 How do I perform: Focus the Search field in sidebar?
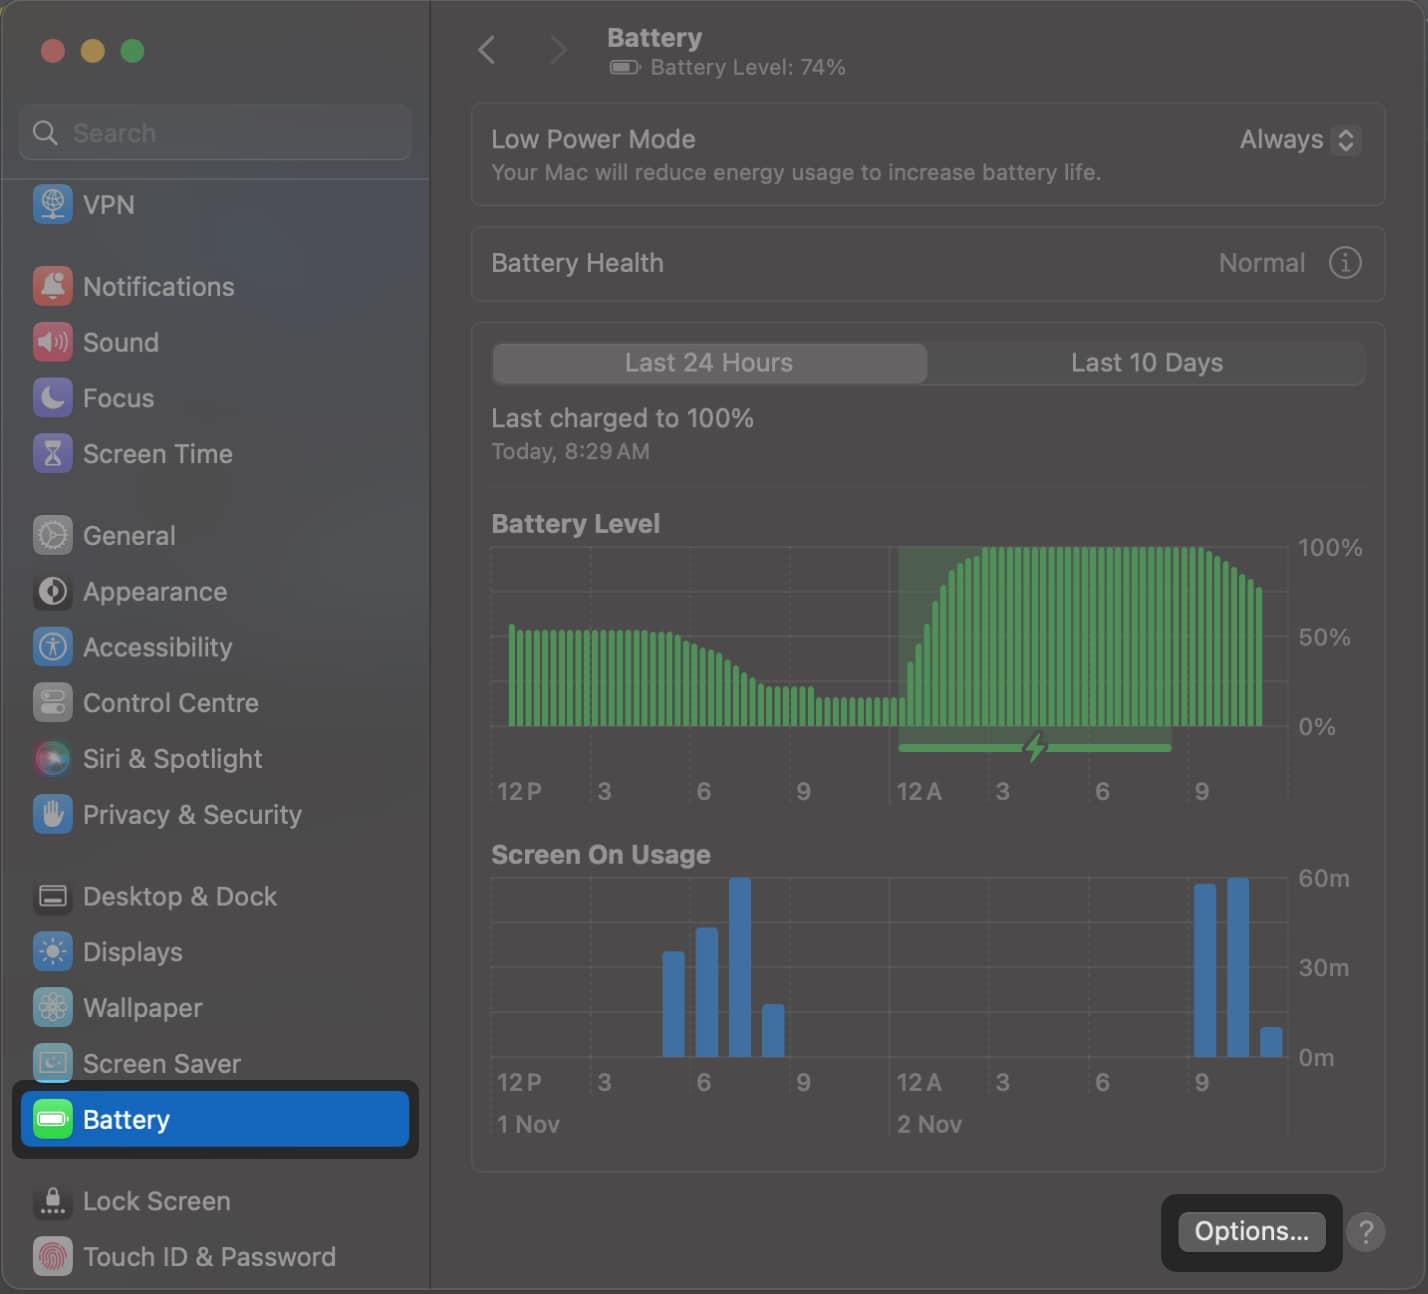point(215,133)
